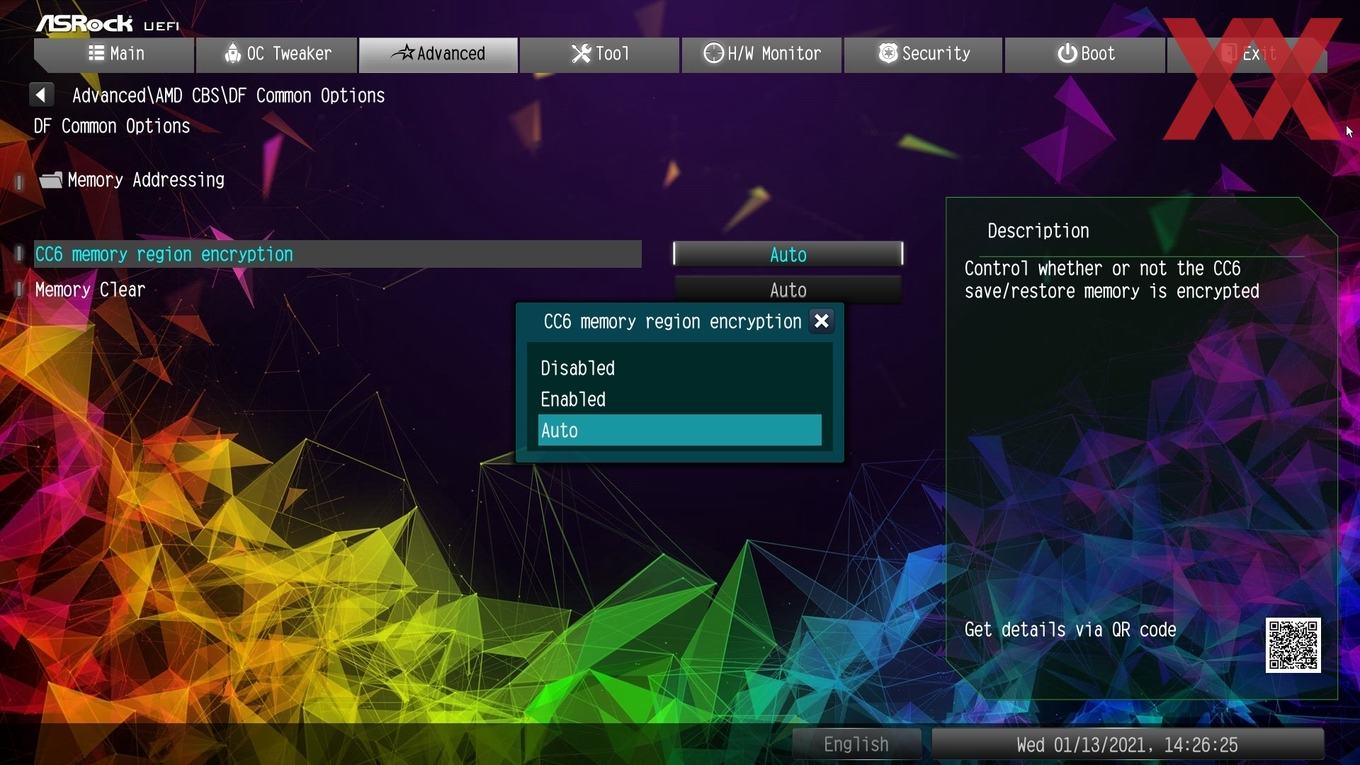Open CC6 memory region encryption Auto dropdown

tap(788, 254)
